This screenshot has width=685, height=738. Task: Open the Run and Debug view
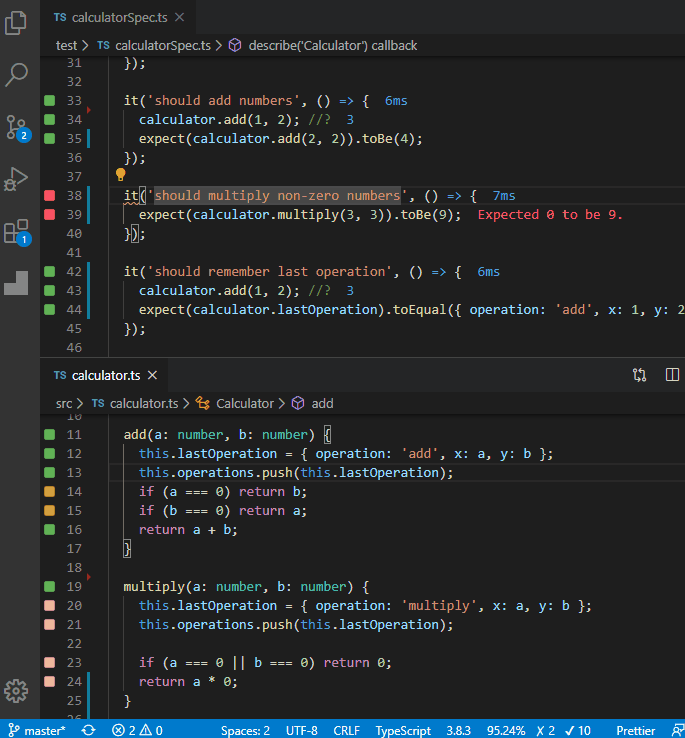pyautogui.click(x=17, y=179)
